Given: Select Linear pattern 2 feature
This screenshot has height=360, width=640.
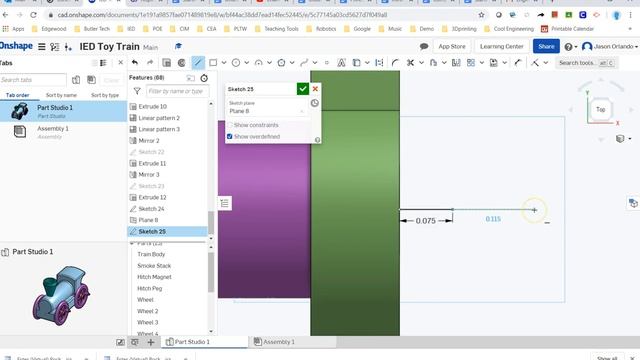Looking at the screenshot, I should pos(168,118).
